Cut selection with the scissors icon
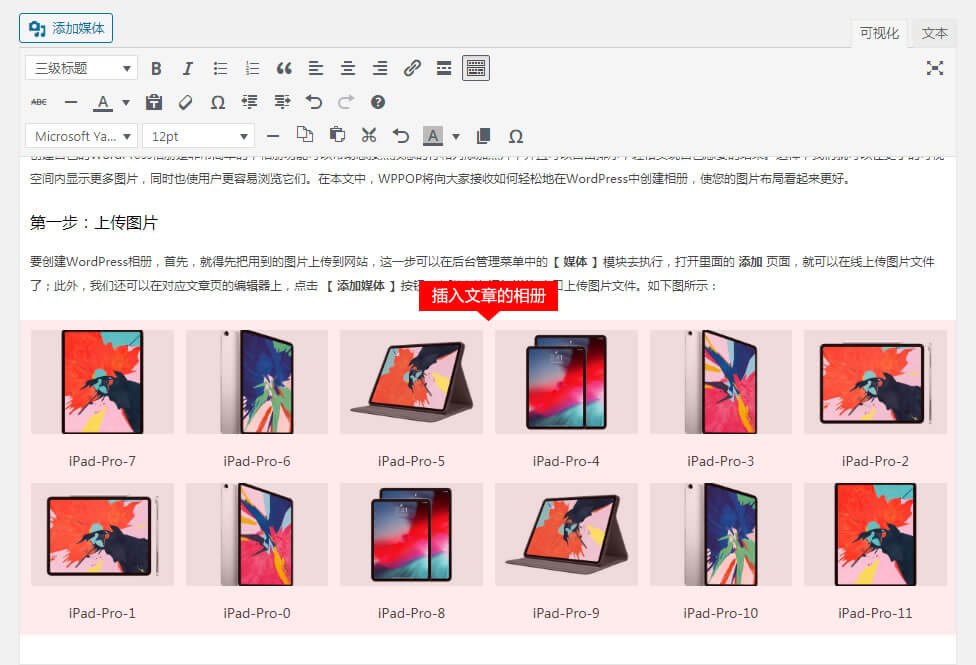The height and width of the screenshot is (665, 976). click(369, 136)
